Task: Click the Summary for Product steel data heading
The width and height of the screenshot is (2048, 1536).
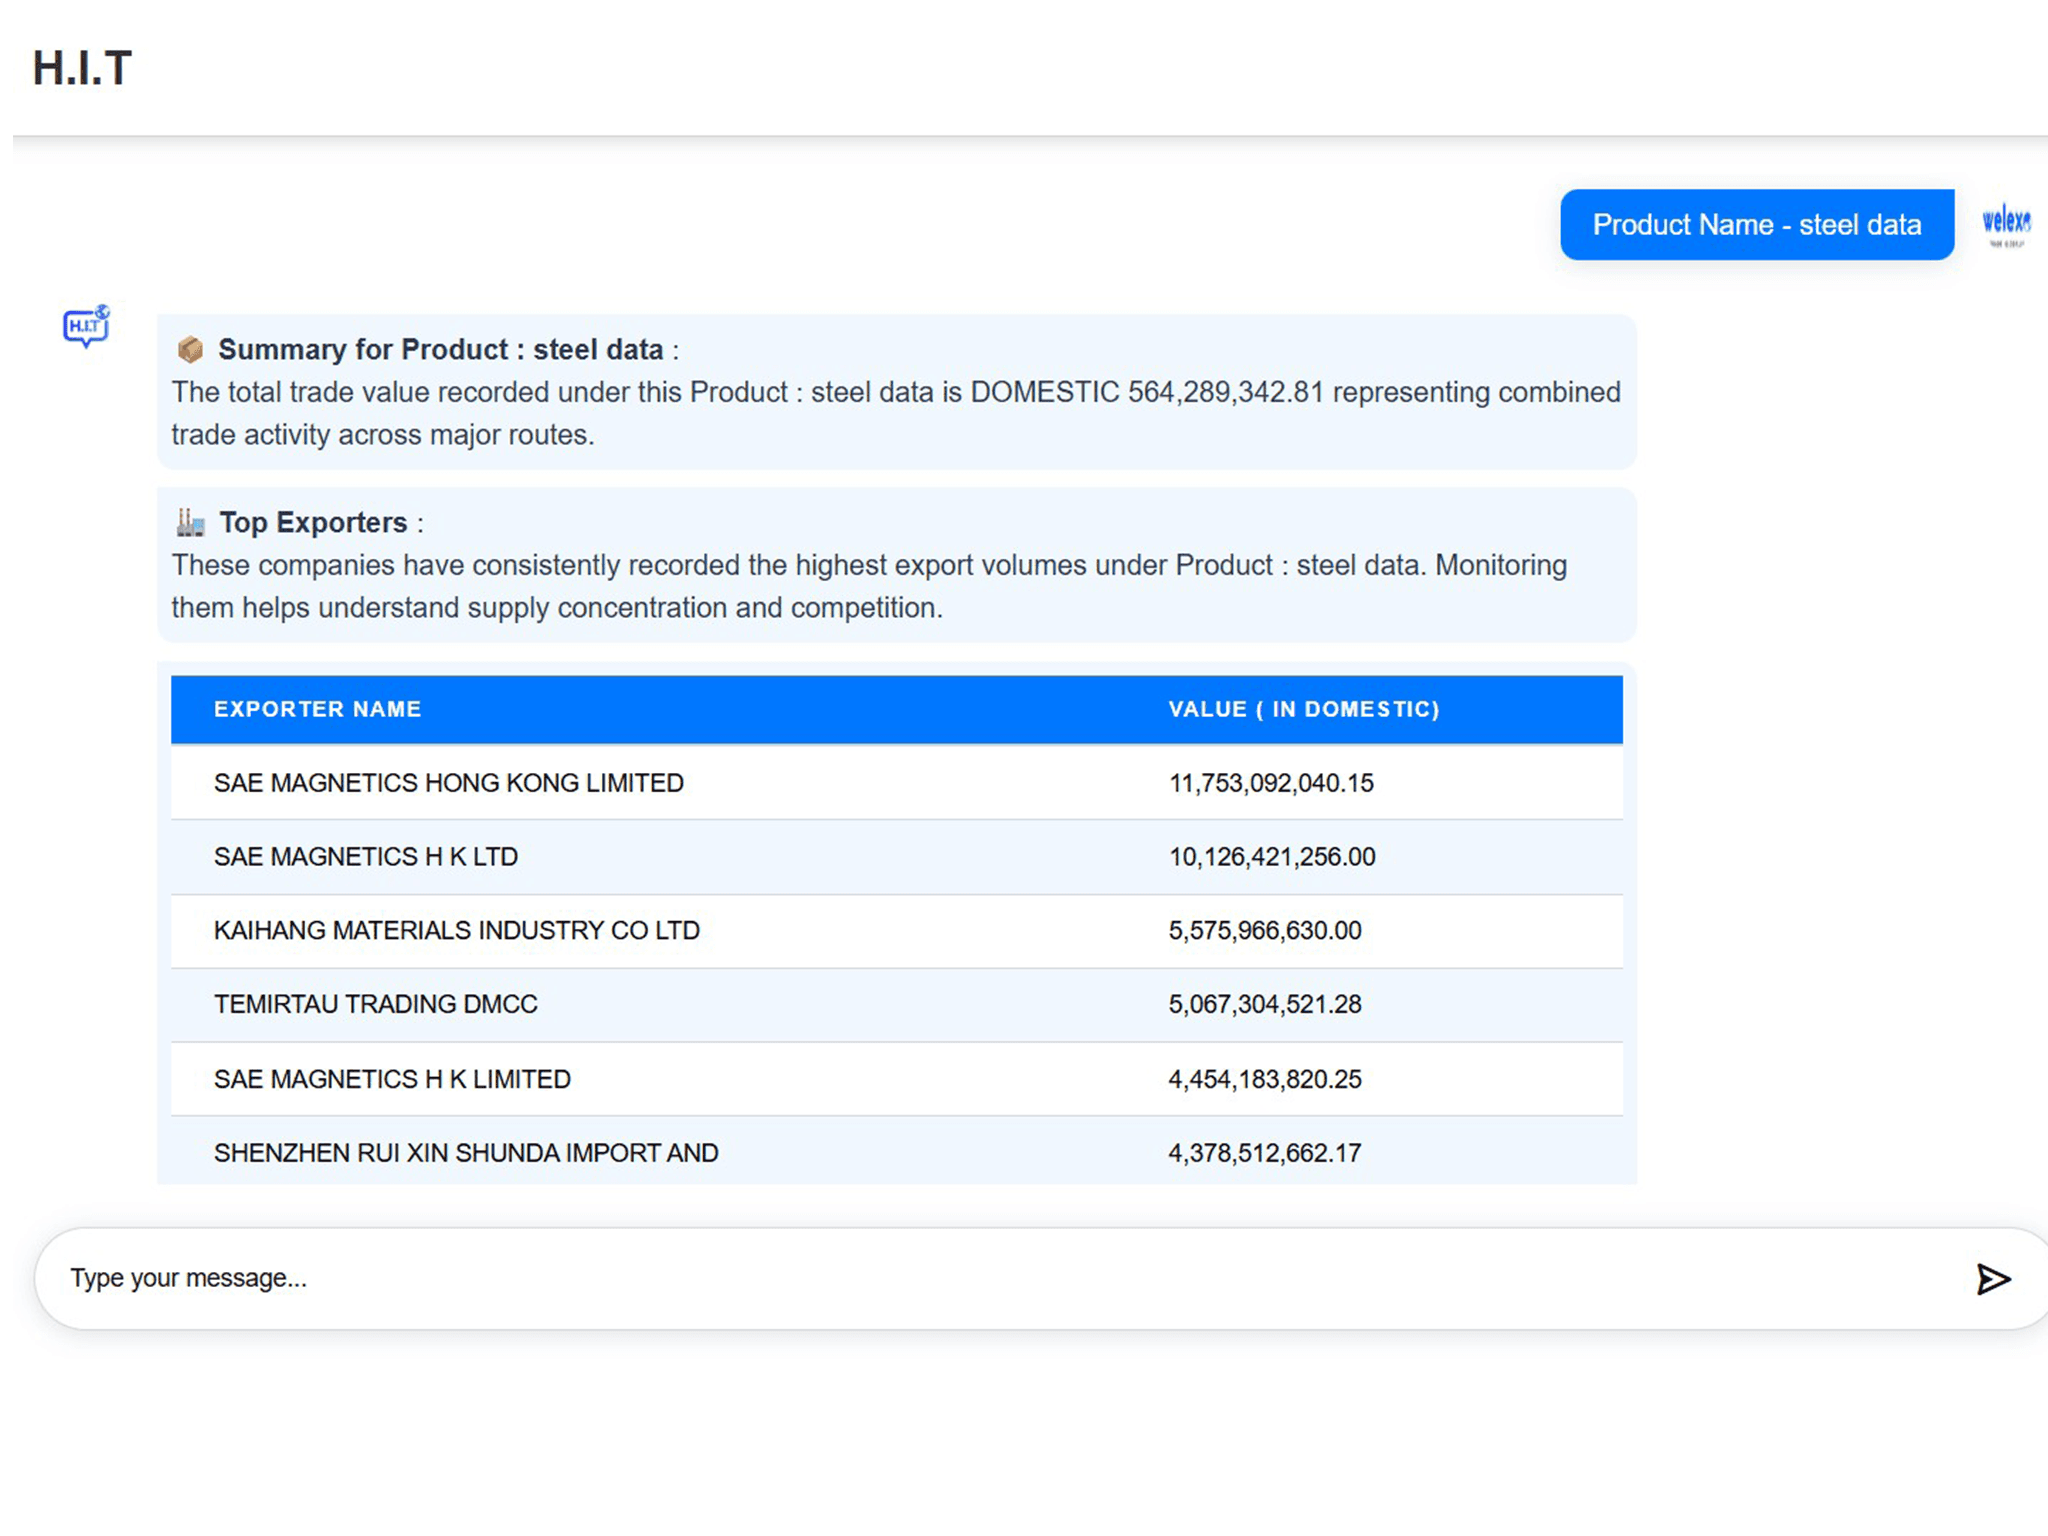Action: click(x=440, y=350)
